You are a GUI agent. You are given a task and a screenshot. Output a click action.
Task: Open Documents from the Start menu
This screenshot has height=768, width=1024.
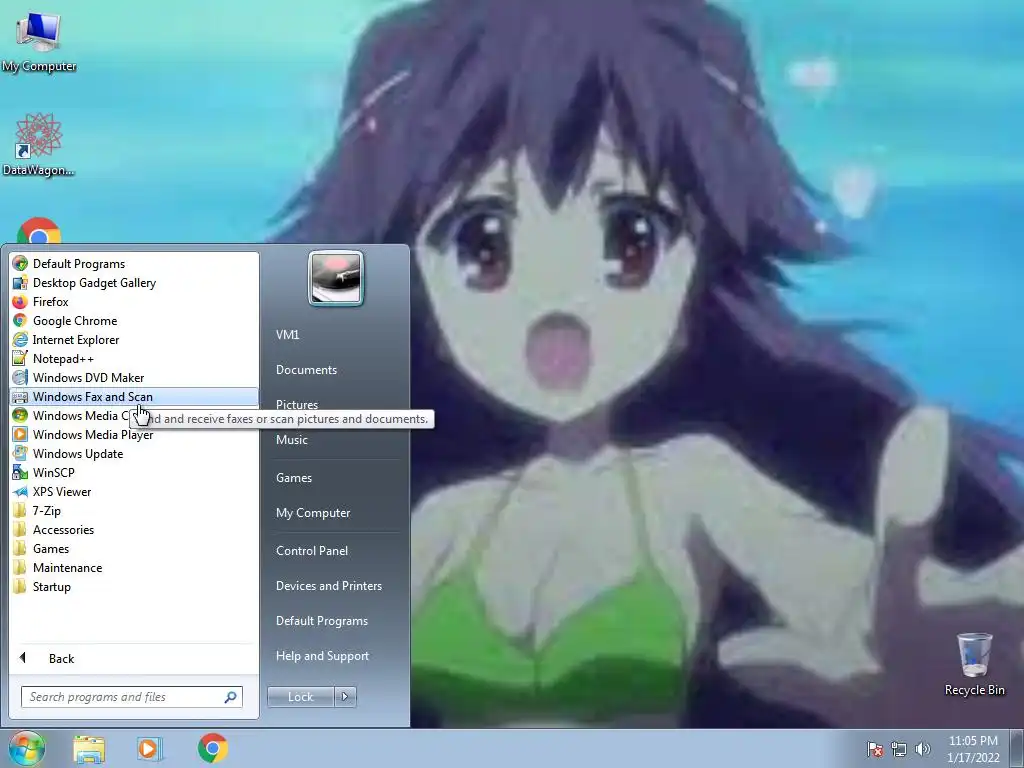pos(306,370)
